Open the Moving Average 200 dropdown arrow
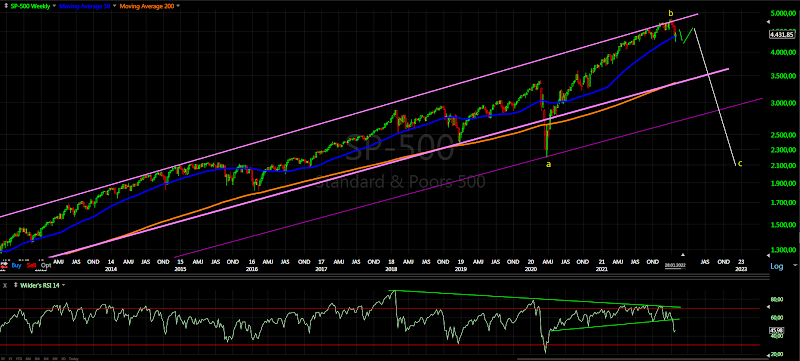The width and height of the screenshot is (800, 361). [x=178, y=6]
